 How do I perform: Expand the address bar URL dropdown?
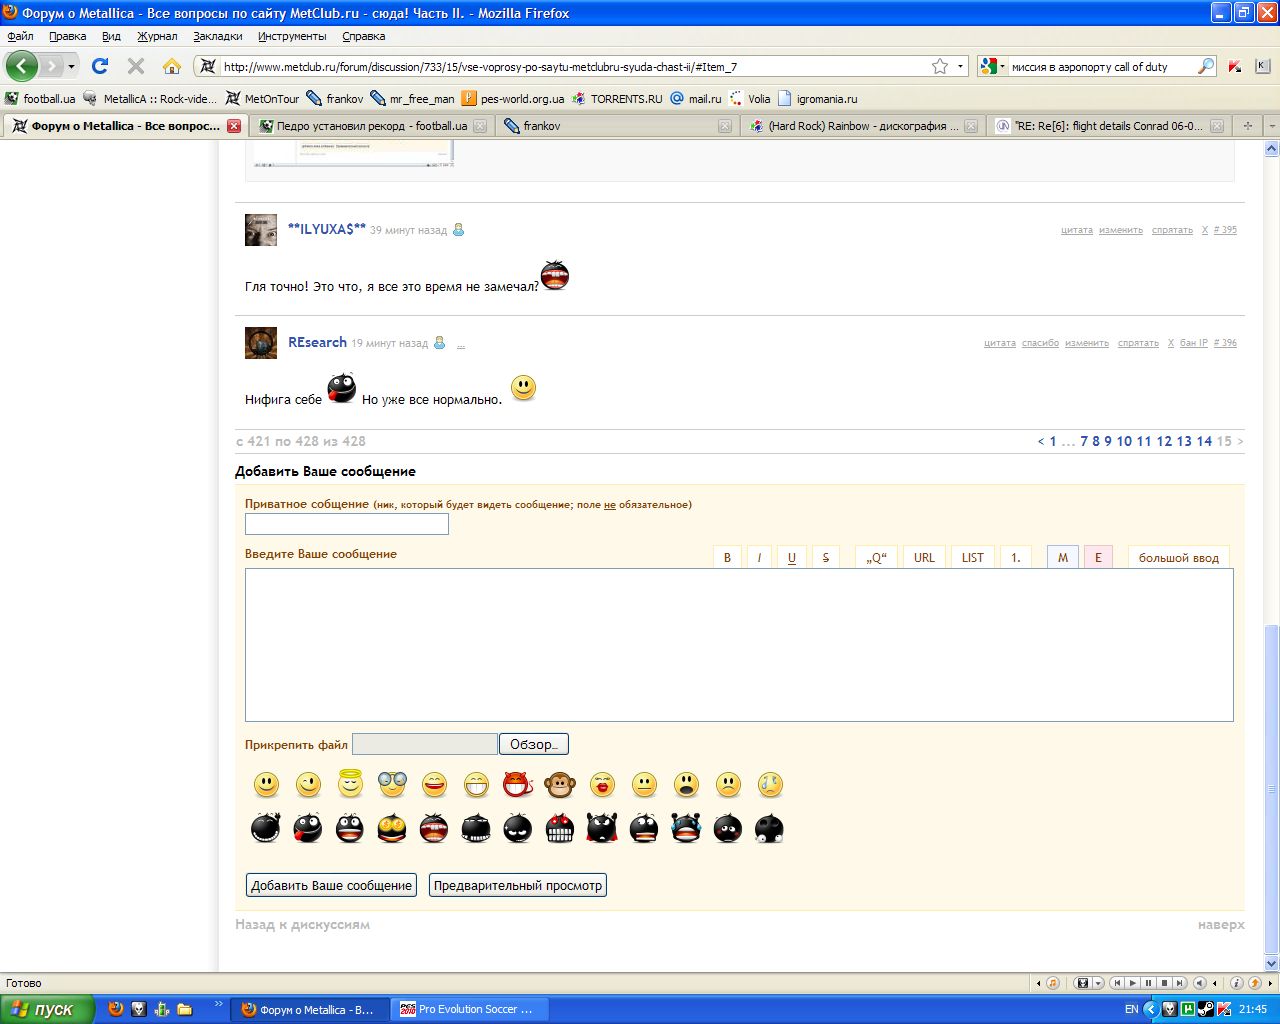click(x=961, y=66)
